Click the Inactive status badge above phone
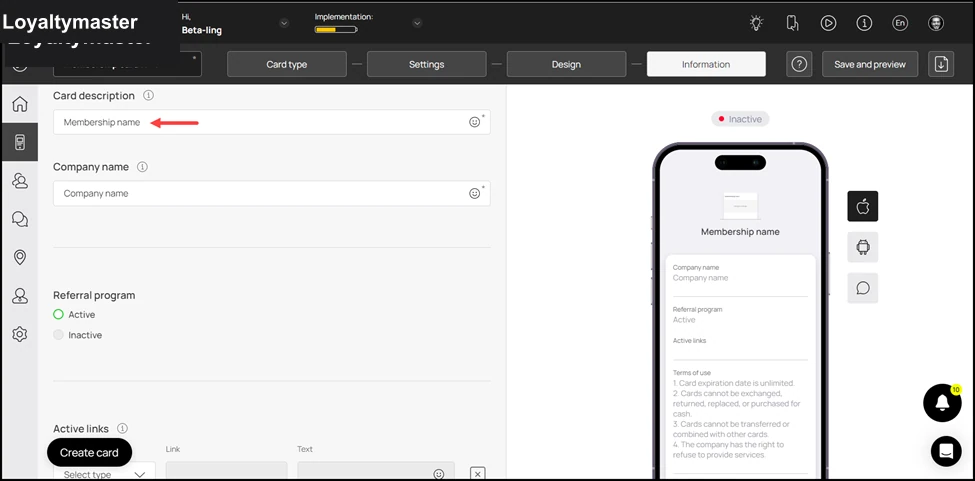The width and height of the screenshot is (975, 481). [x=740, y=119]
